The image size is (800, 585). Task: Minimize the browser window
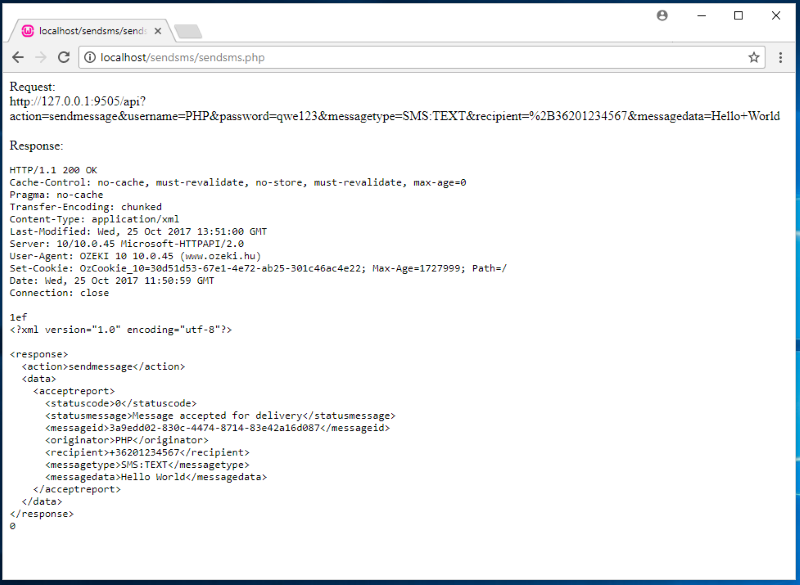click(x=702, y=15)
